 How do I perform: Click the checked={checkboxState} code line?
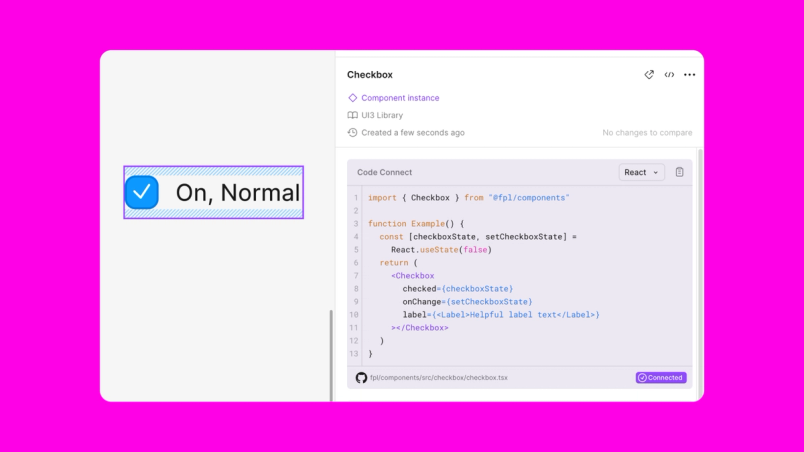[x=457, y=289]
